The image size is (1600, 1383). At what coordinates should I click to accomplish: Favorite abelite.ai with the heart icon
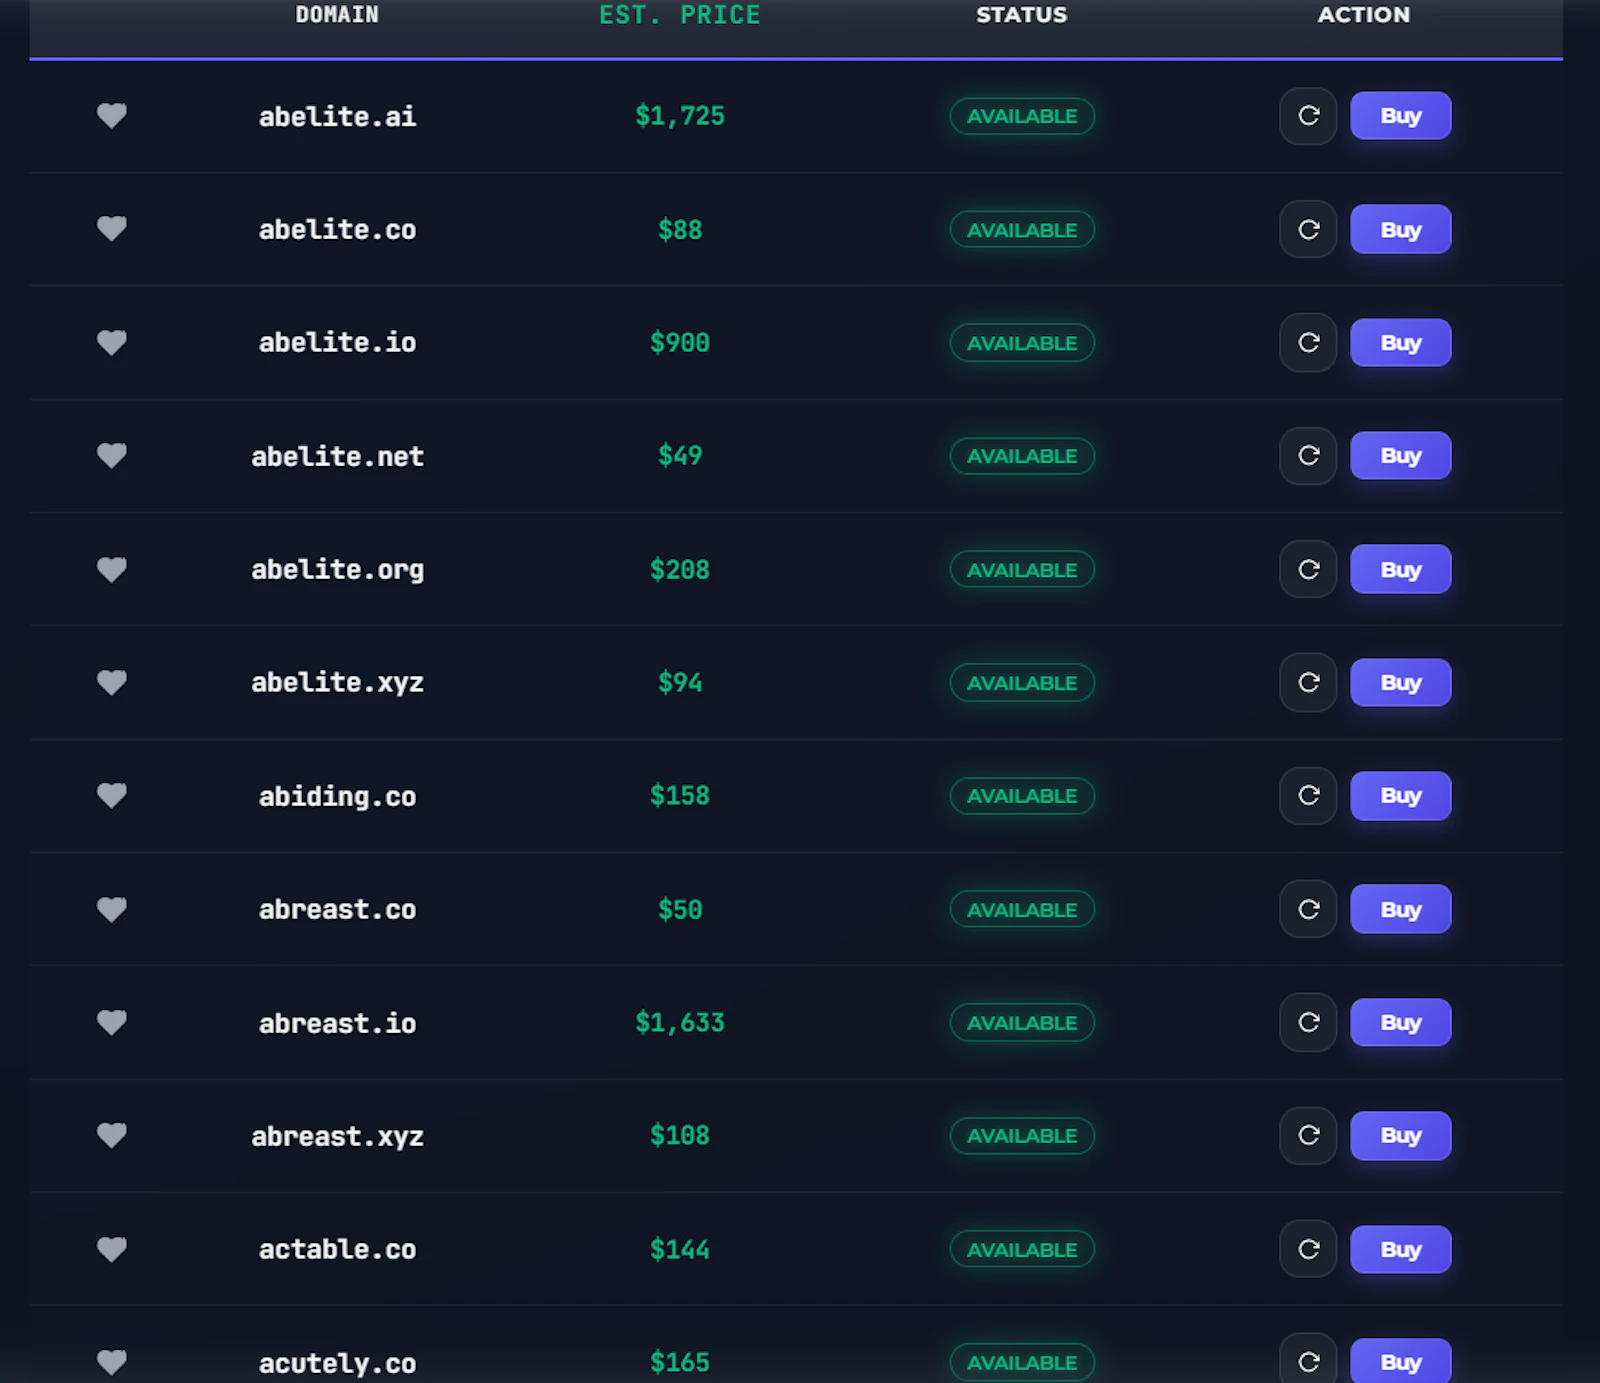point(112,116)
